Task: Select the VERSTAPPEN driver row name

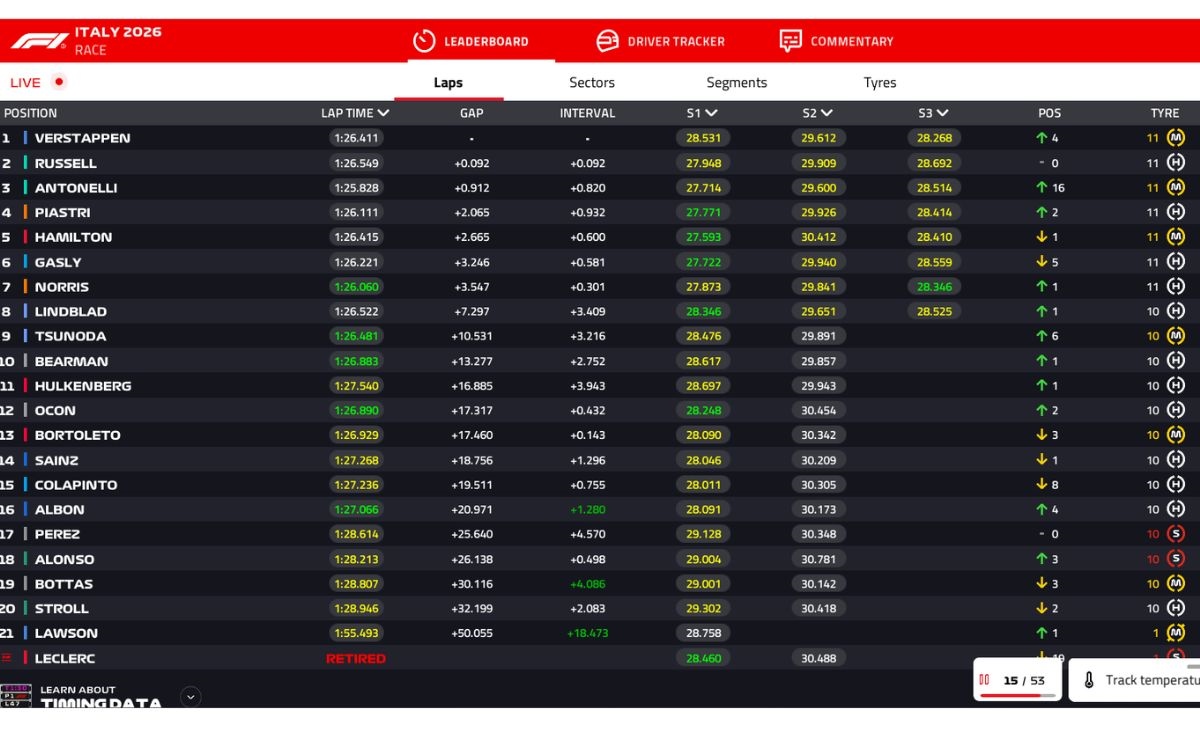Action: (82, 138)
